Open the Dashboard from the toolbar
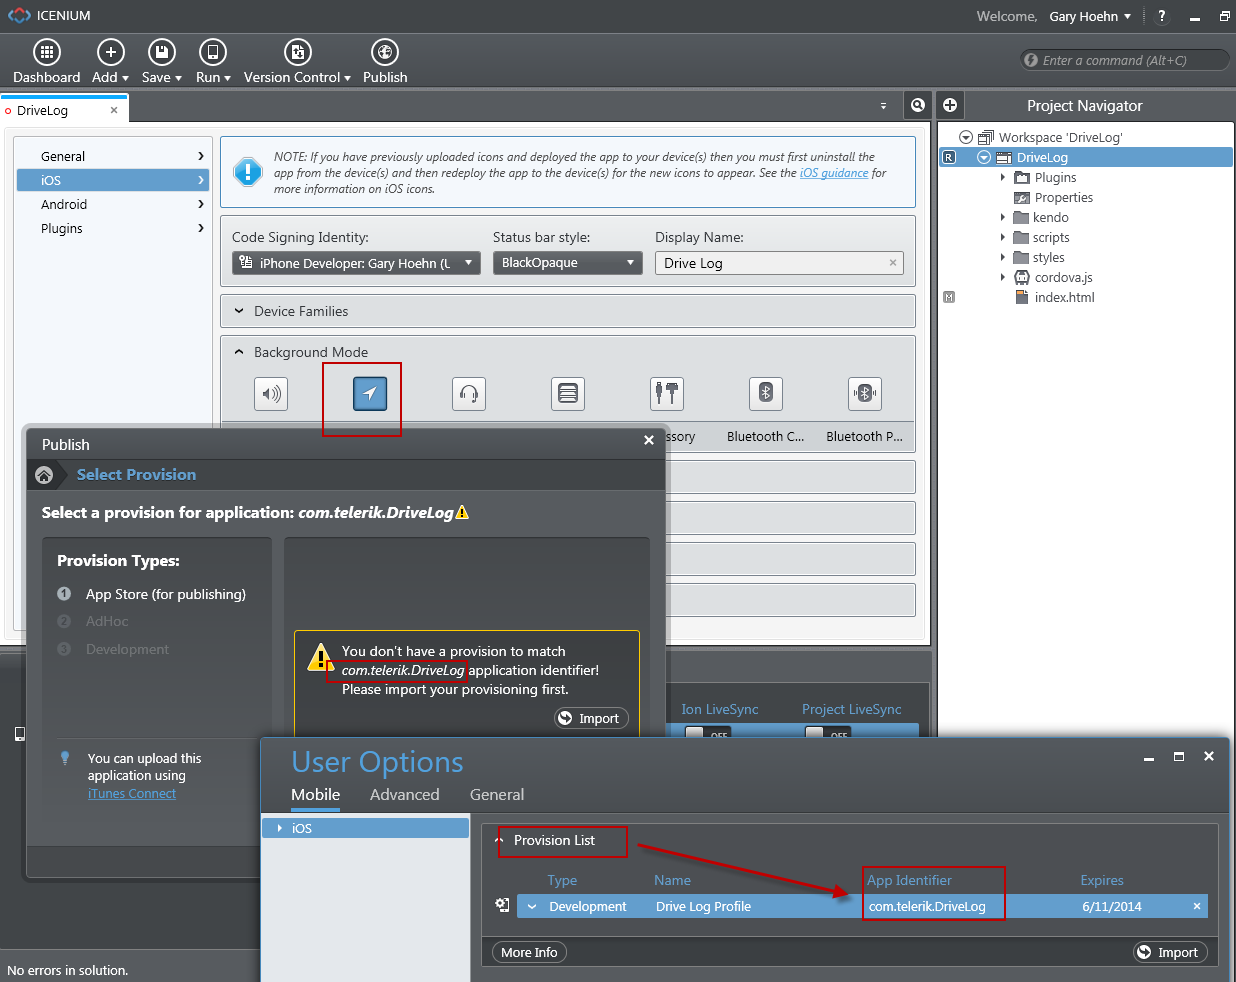This screenshot has height=982, width=1236. [x=47, y=62]
